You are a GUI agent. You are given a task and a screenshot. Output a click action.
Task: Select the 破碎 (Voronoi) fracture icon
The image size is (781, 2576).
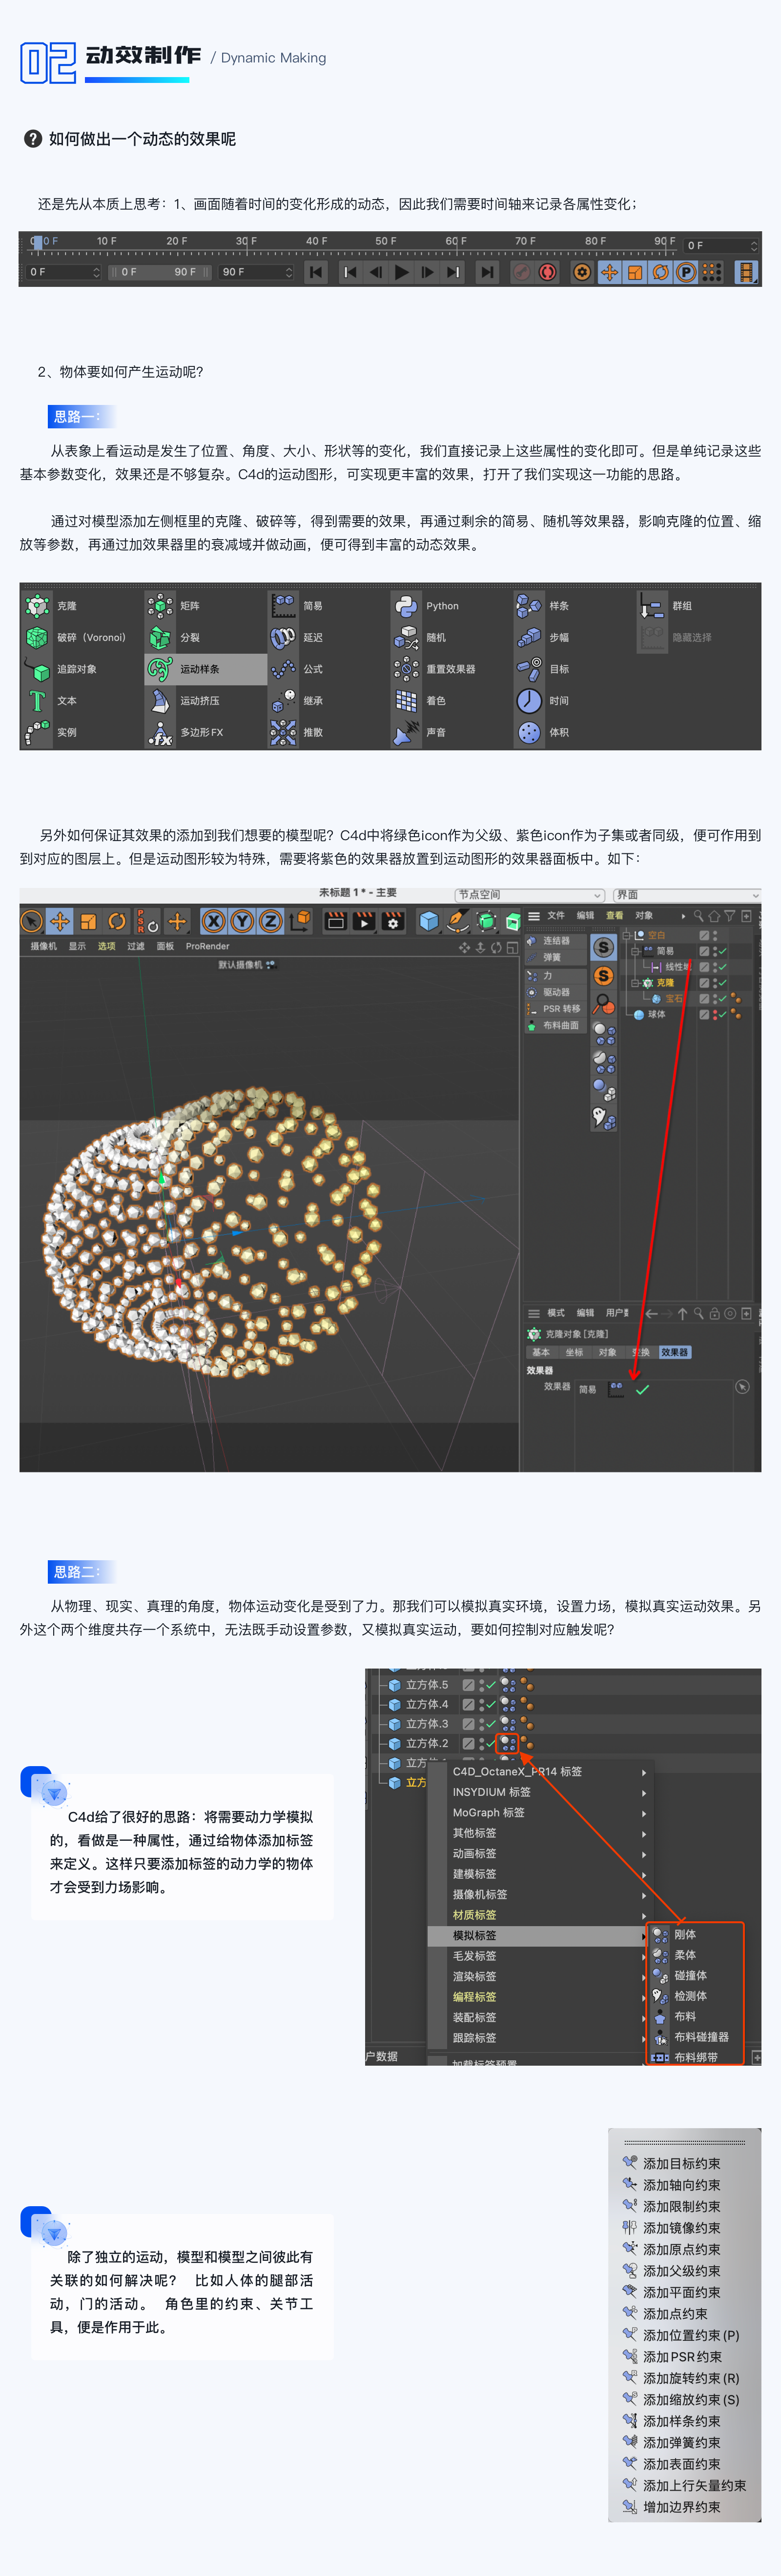tap(37, 637)
